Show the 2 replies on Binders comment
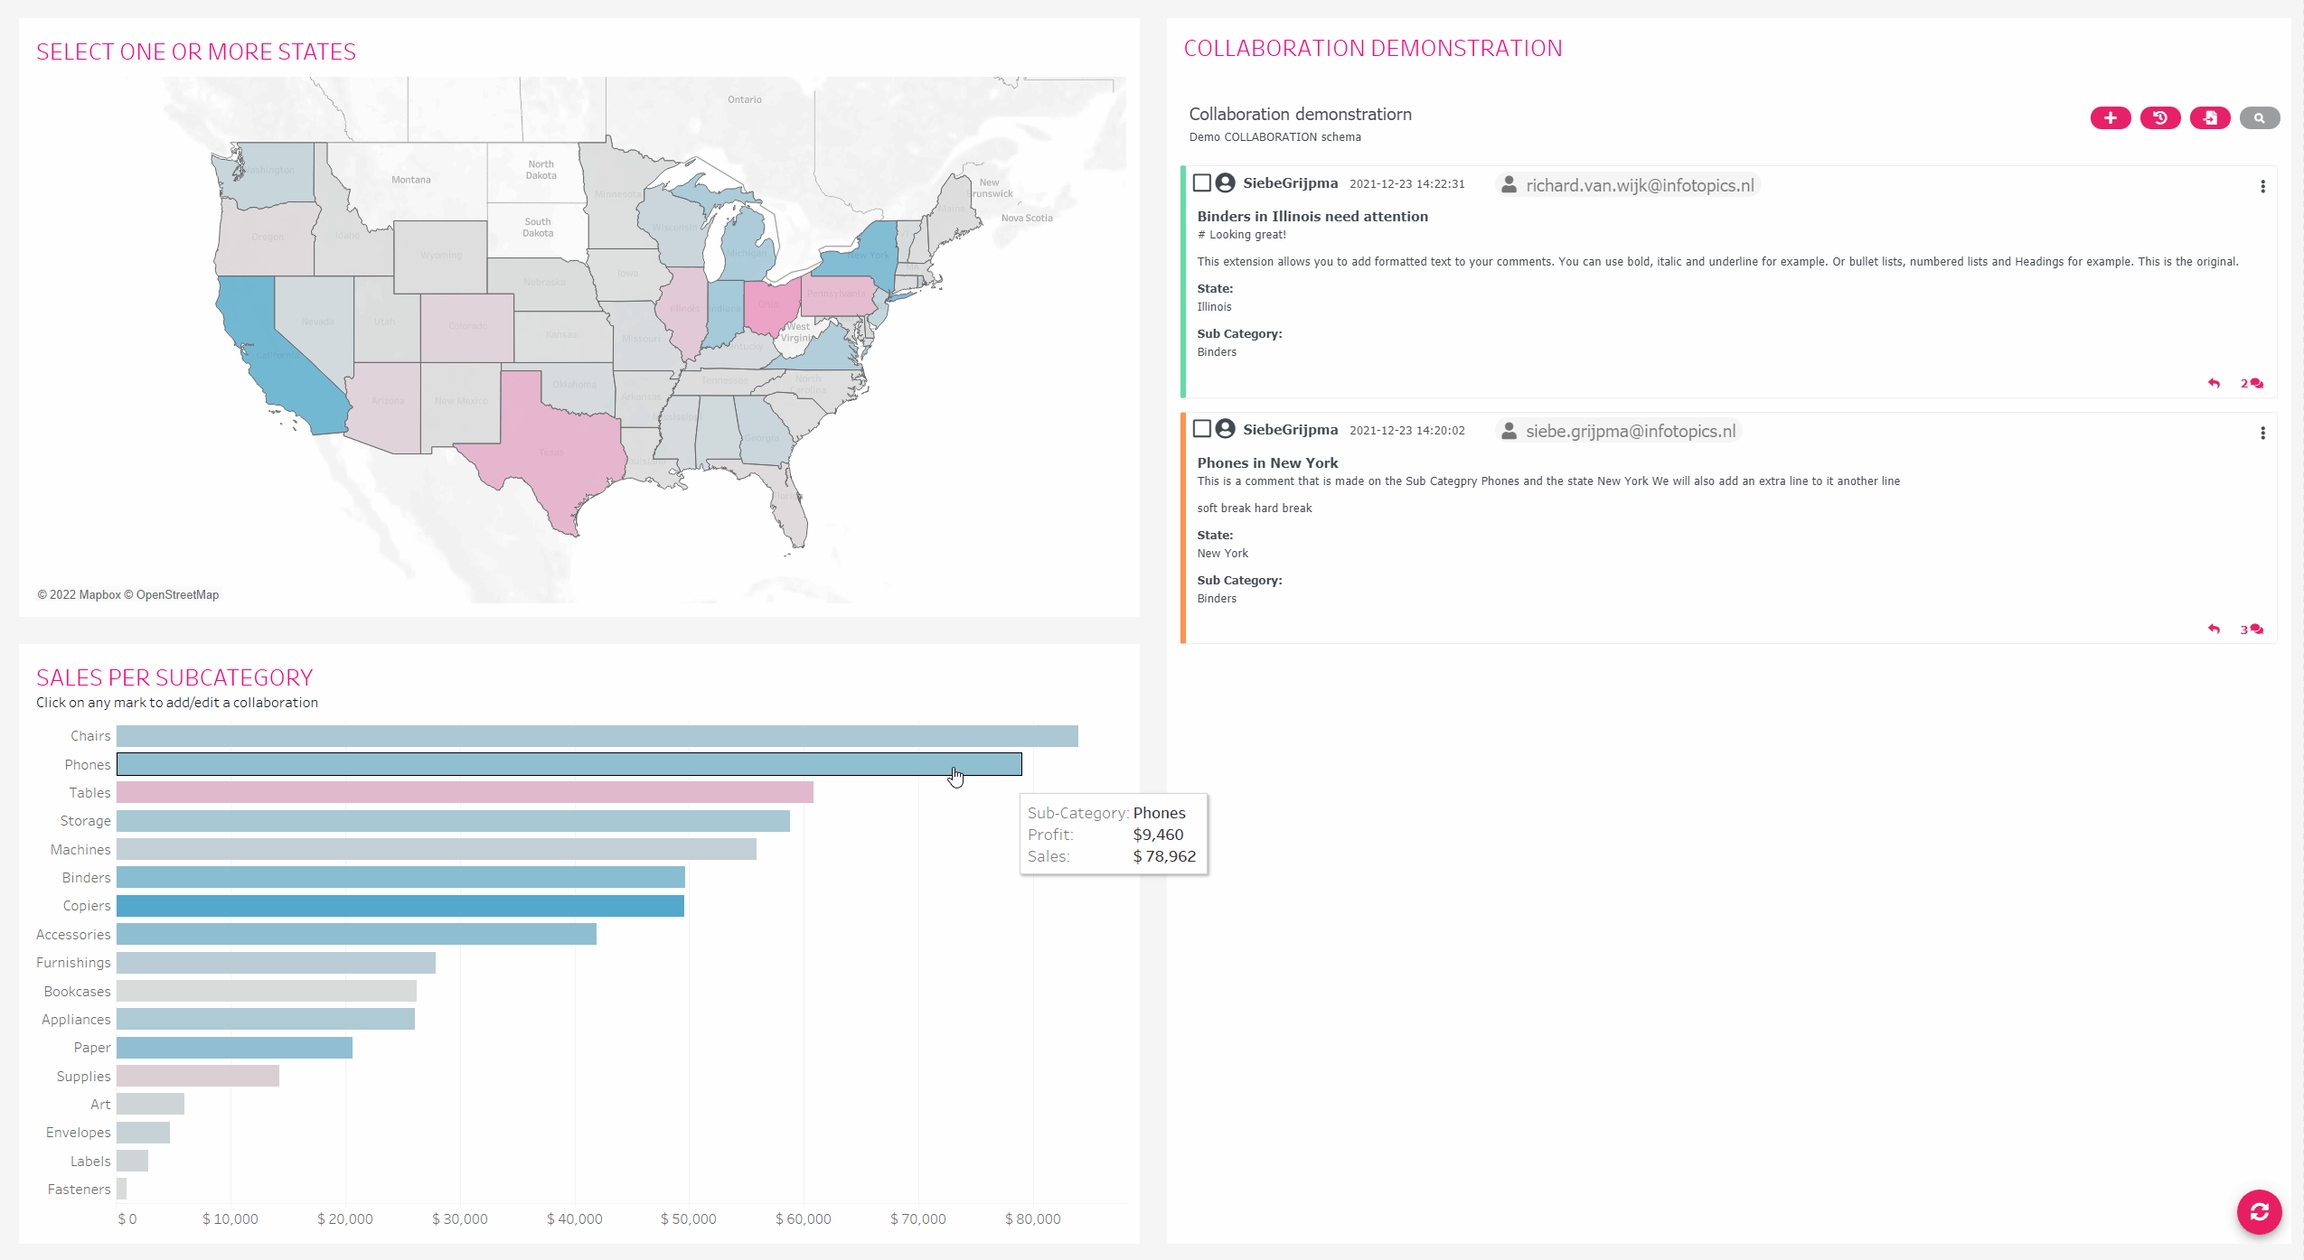This screenshot has height=1260, width=2304. (2251, 383)
